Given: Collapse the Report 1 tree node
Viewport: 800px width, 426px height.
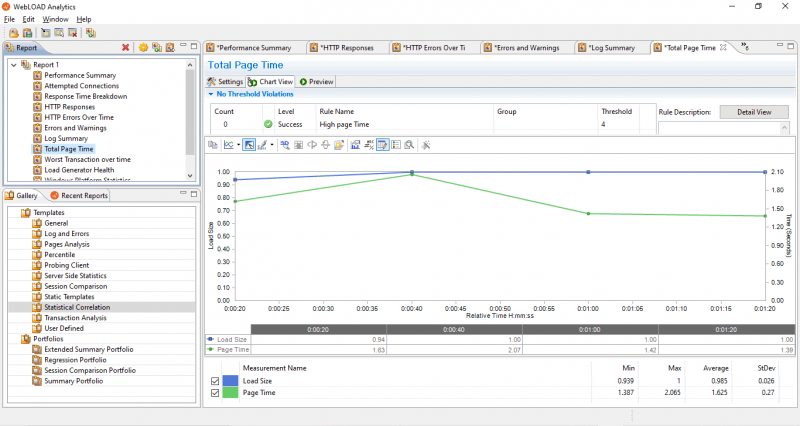Looking at the screenshot, I should (12, 65).
